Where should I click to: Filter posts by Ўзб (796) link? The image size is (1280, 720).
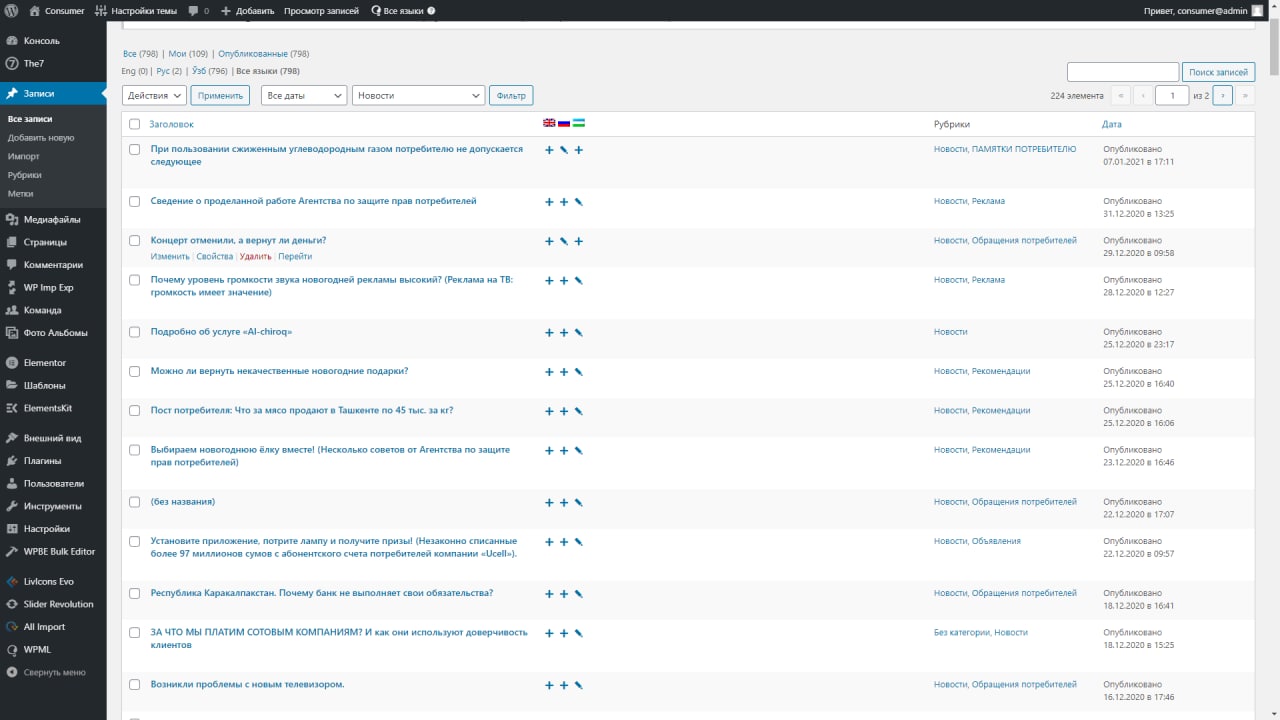pyautogui.click(x=210, y=71)
